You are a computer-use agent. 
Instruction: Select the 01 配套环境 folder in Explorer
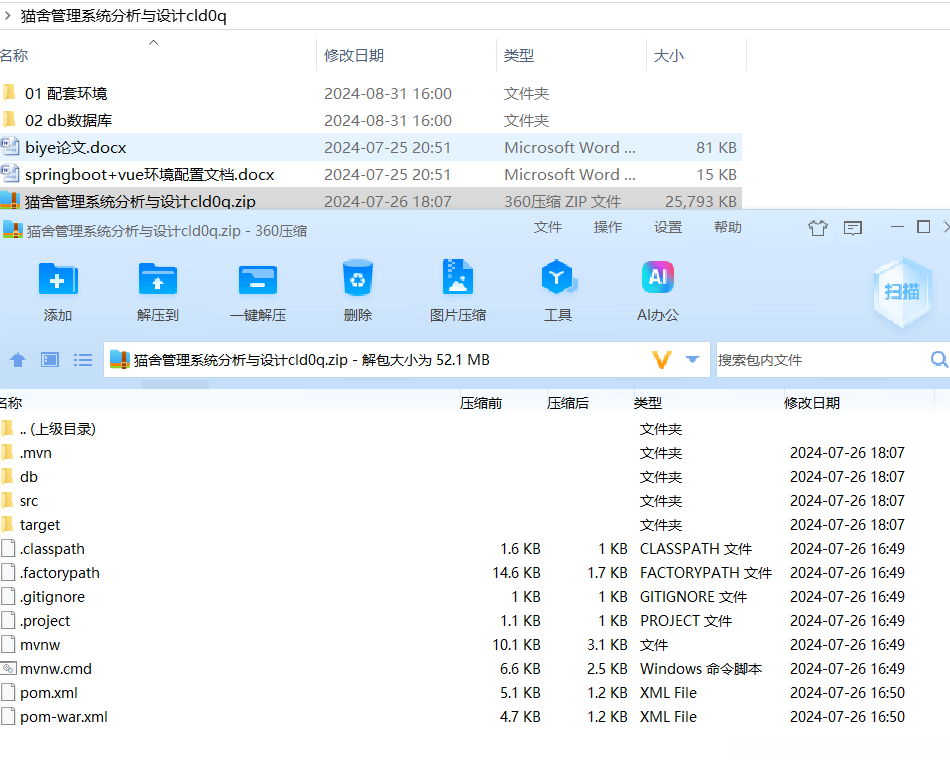371,93
